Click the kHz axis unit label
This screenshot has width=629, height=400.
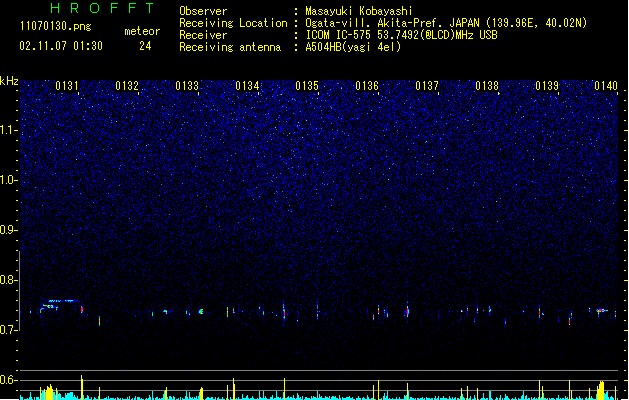9,81
